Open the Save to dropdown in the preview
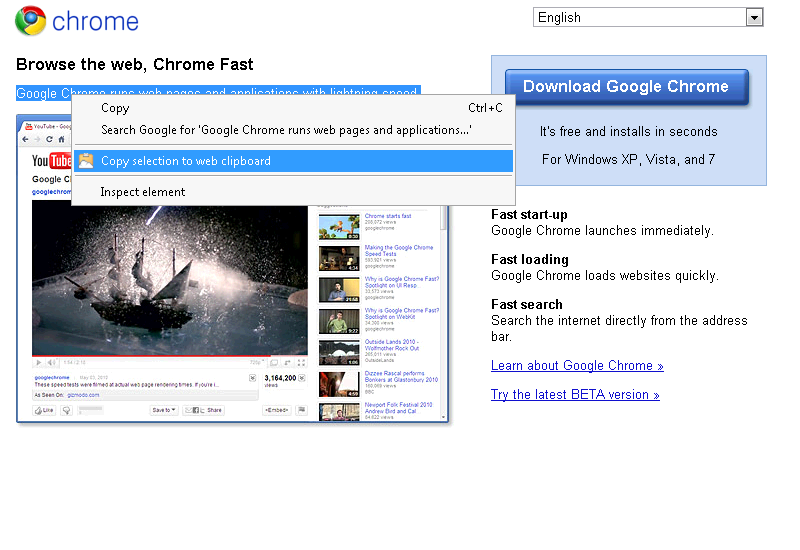 (164, 410)
